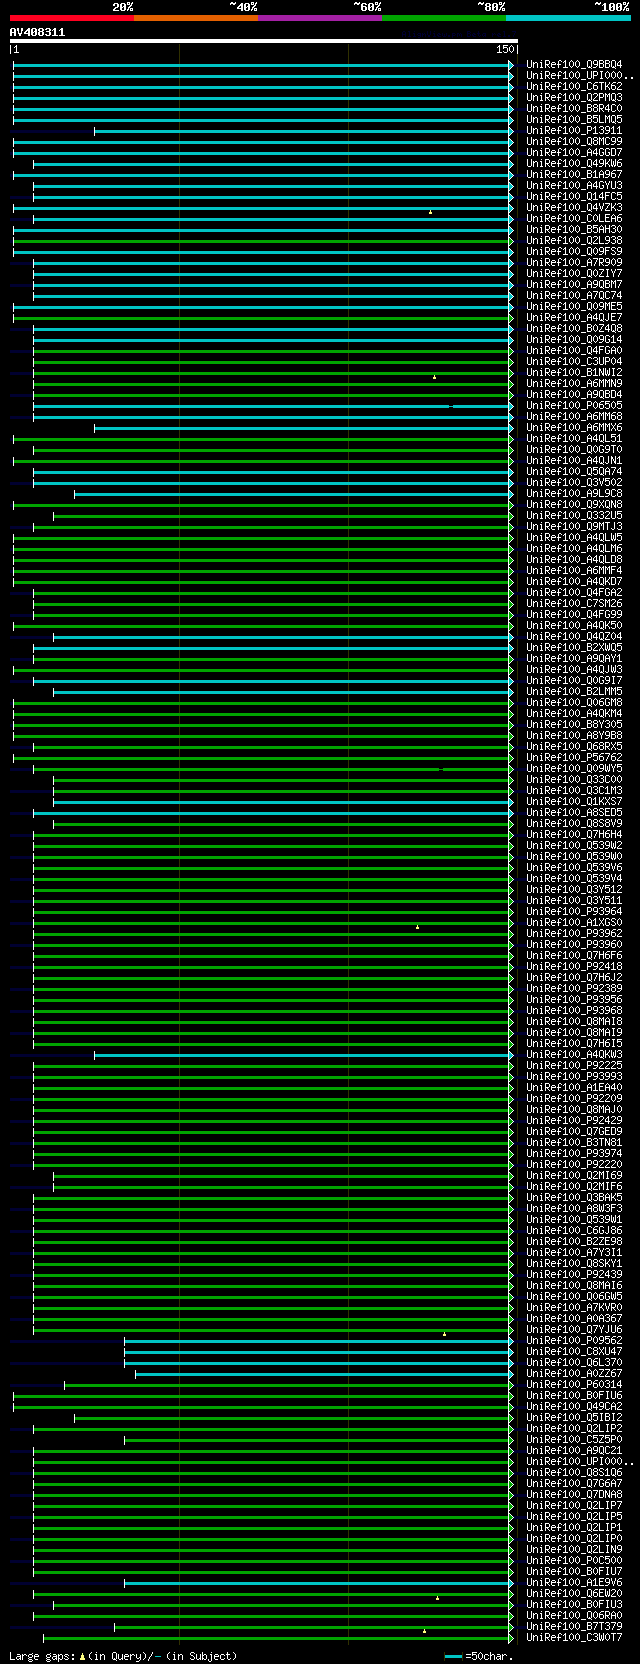
Task: Click the UniRef100_Q8MAI8 entry
Action: [x=574, y=1022]
